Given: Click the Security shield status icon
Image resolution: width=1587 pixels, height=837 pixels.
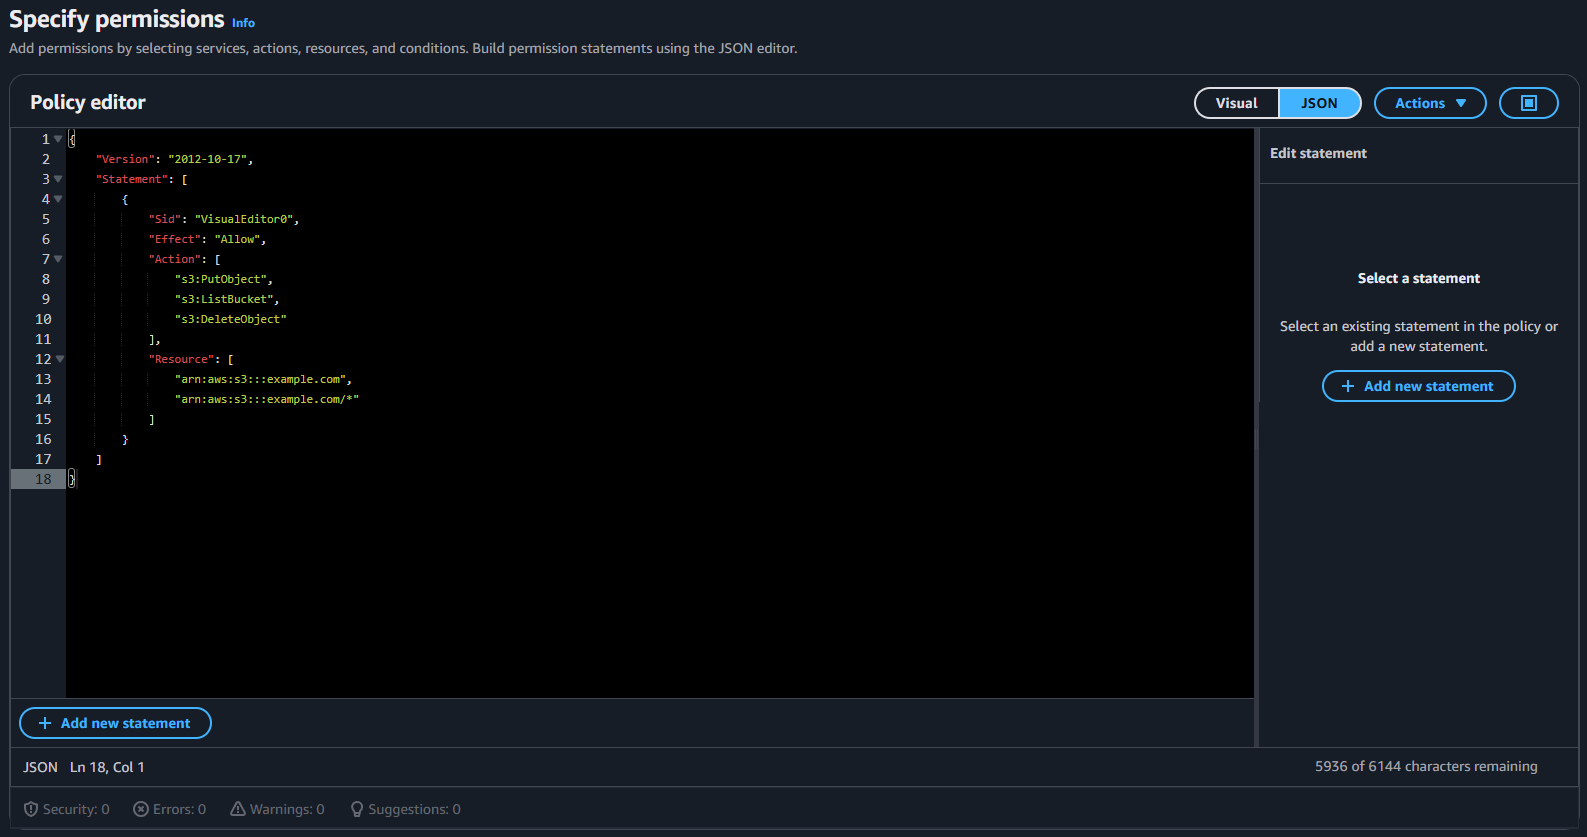Looking at the screenshot, I should (x=31, y=809).
